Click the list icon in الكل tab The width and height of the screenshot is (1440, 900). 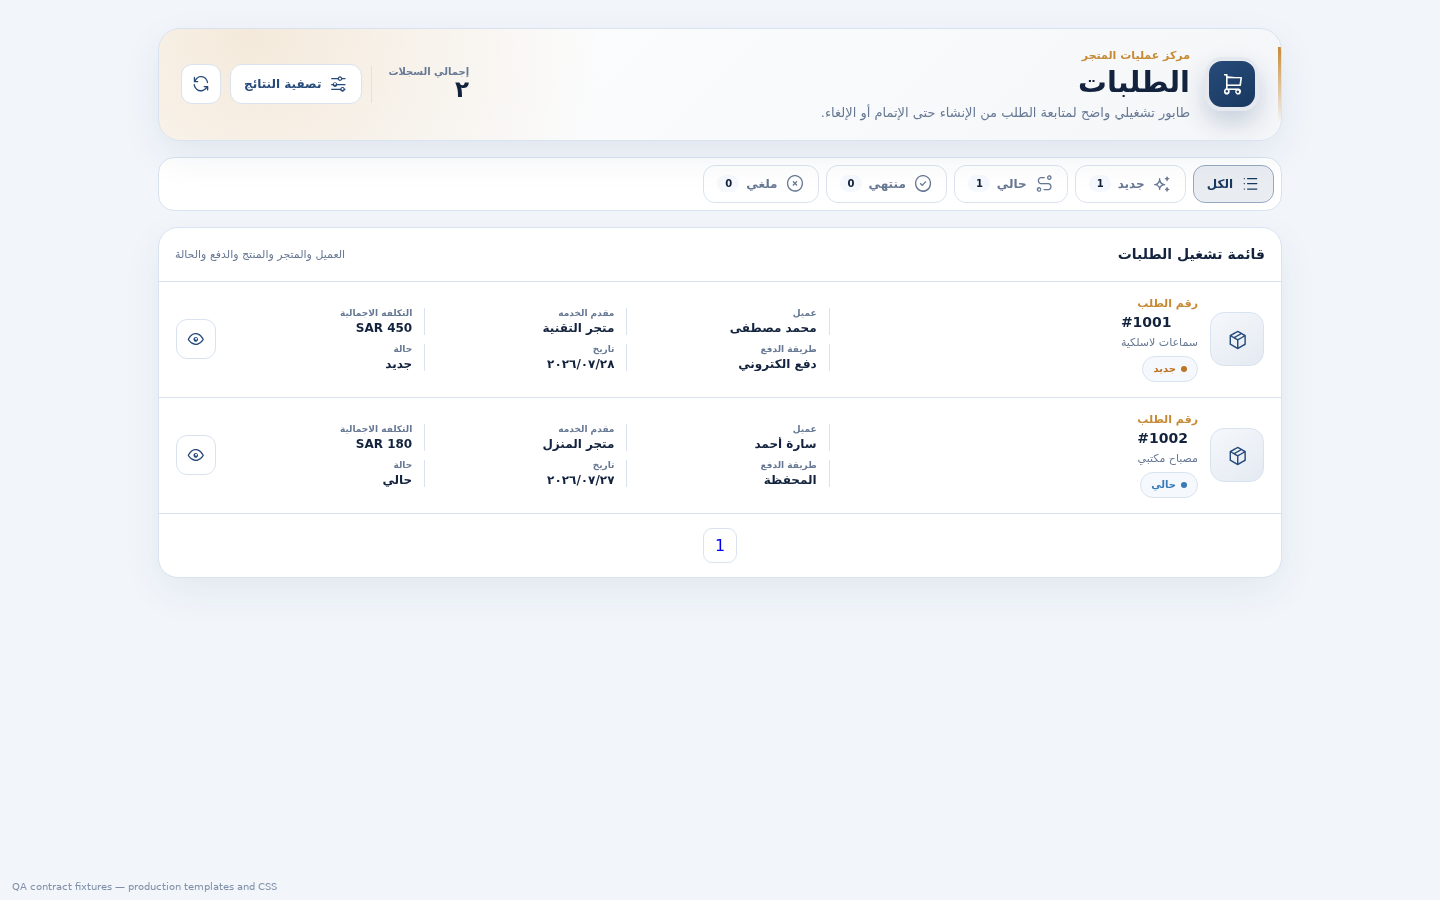tap(1250, 184)
